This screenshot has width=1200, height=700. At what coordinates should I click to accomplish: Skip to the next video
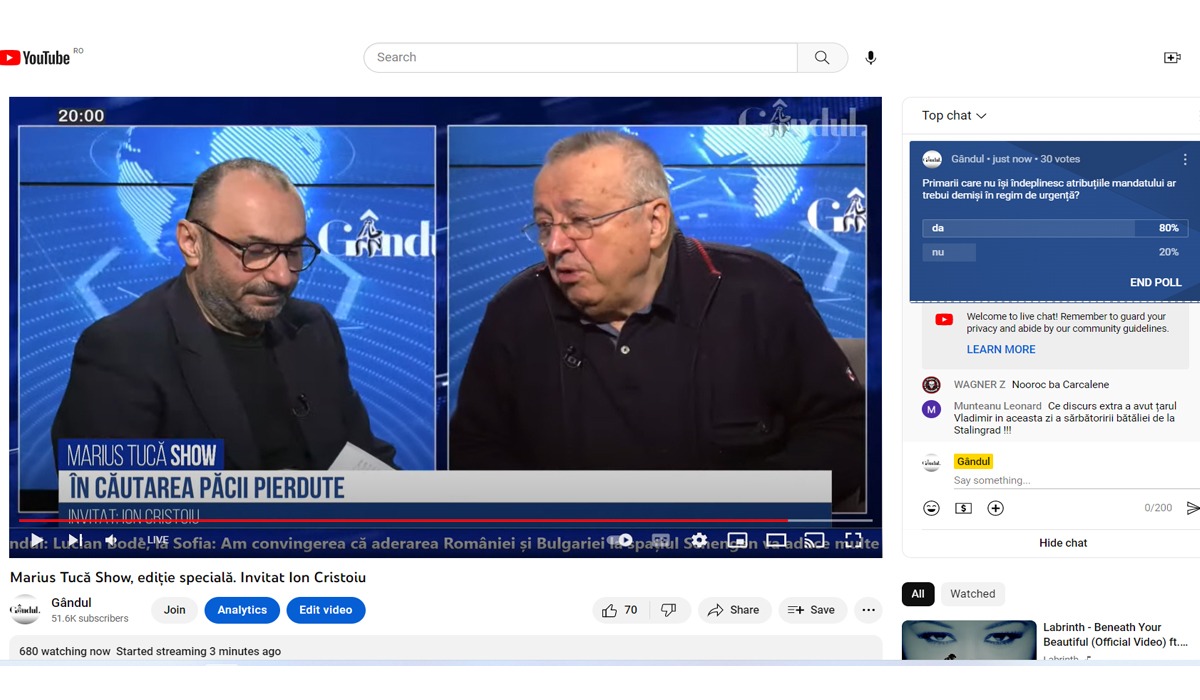tap(74, 540)
